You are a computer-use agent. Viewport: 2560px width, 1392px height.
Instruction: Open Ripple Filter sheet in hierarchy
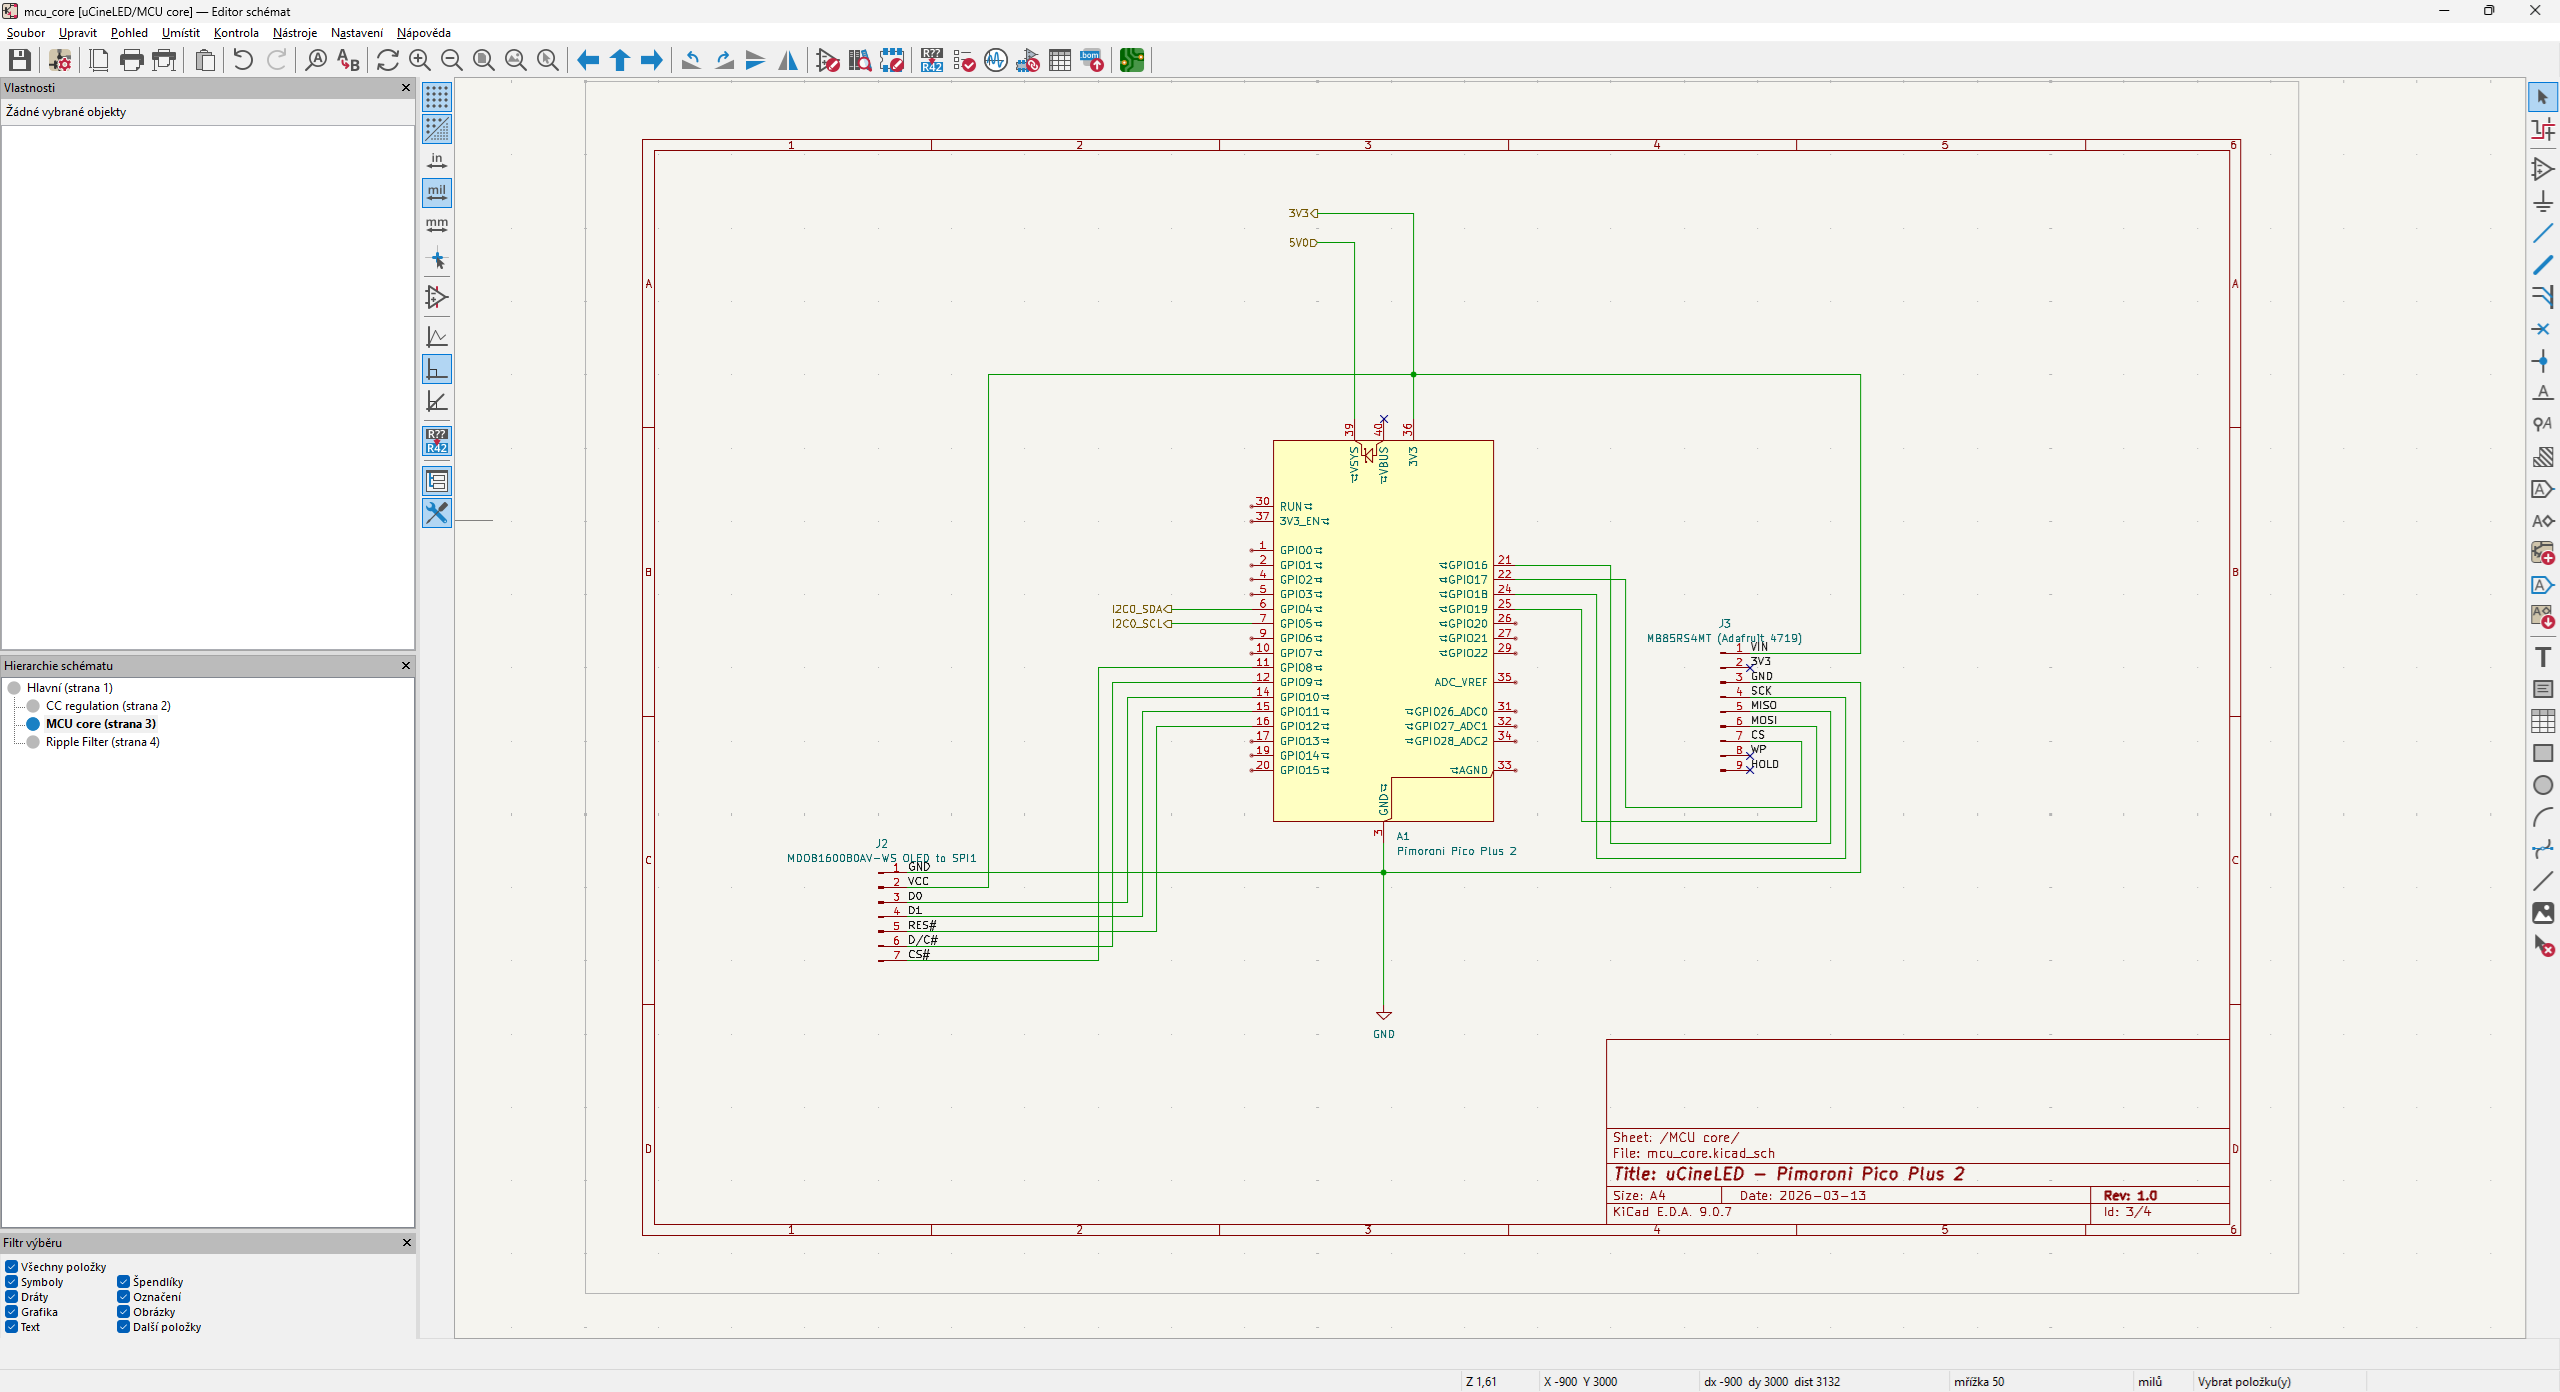point(102,742)
